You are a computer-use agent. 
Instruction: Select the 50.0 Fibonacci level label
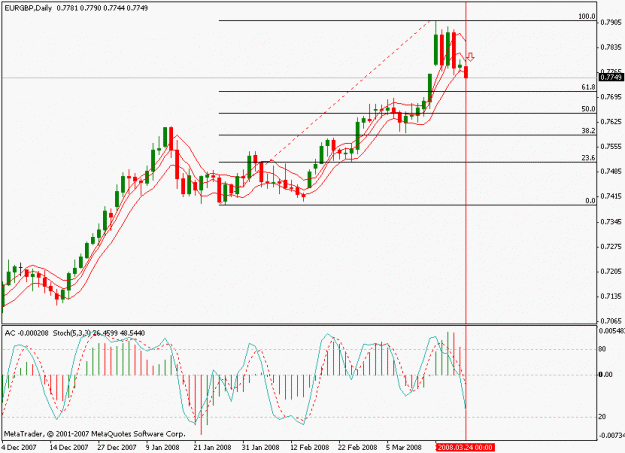tap(588, 109)
